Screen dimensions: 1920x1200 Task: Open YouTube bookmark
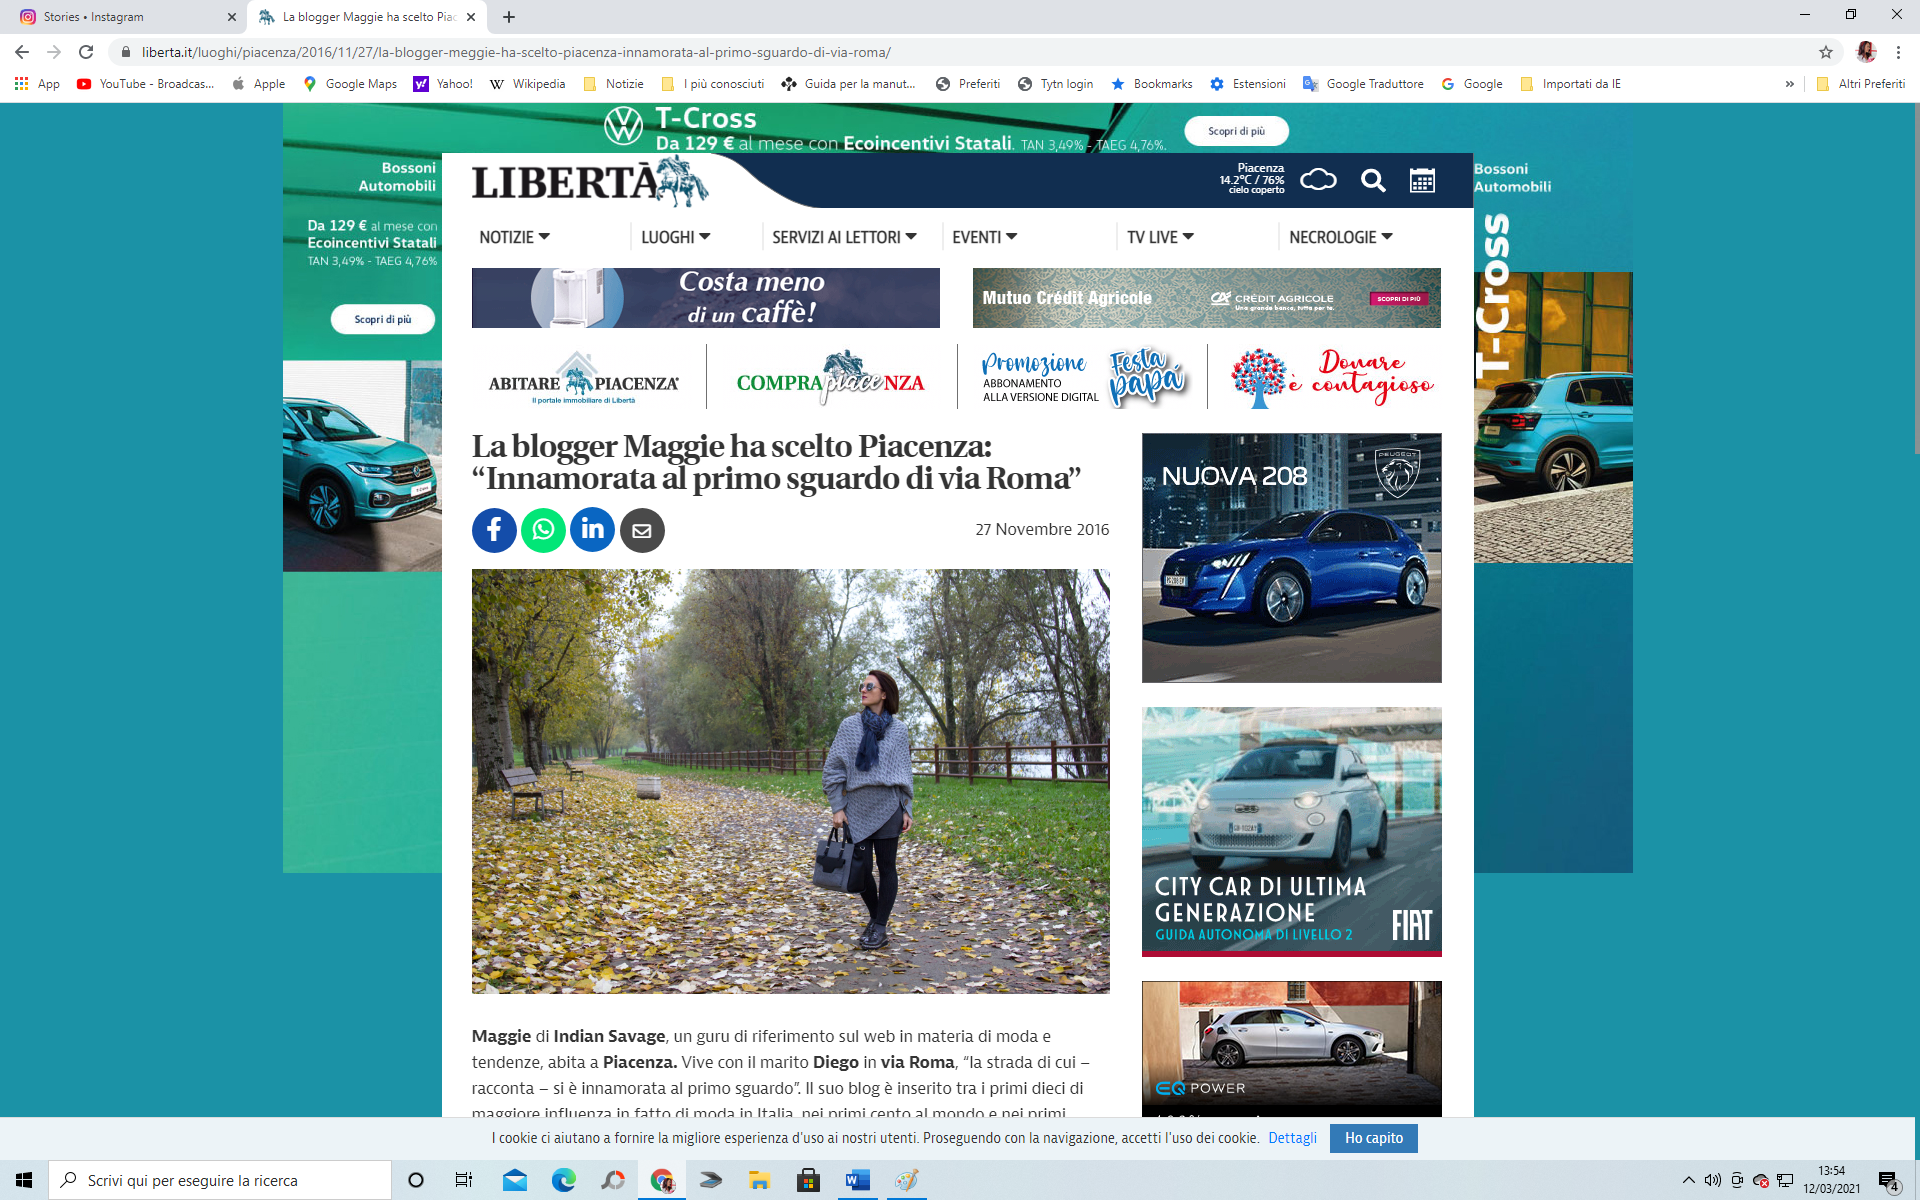point(145,84)
